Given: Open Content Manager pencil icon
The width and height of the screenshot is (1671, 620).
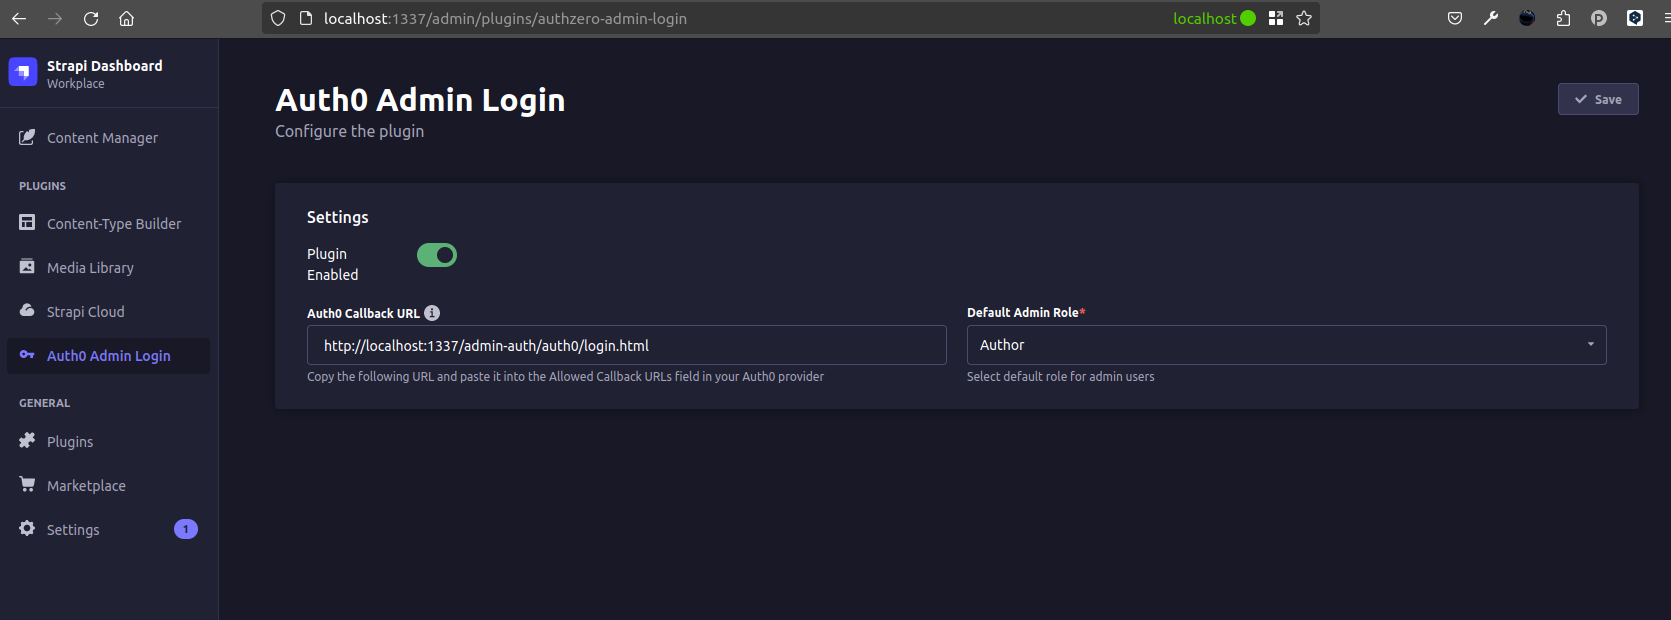Looking at the screenshot, I should pos(27,137).
